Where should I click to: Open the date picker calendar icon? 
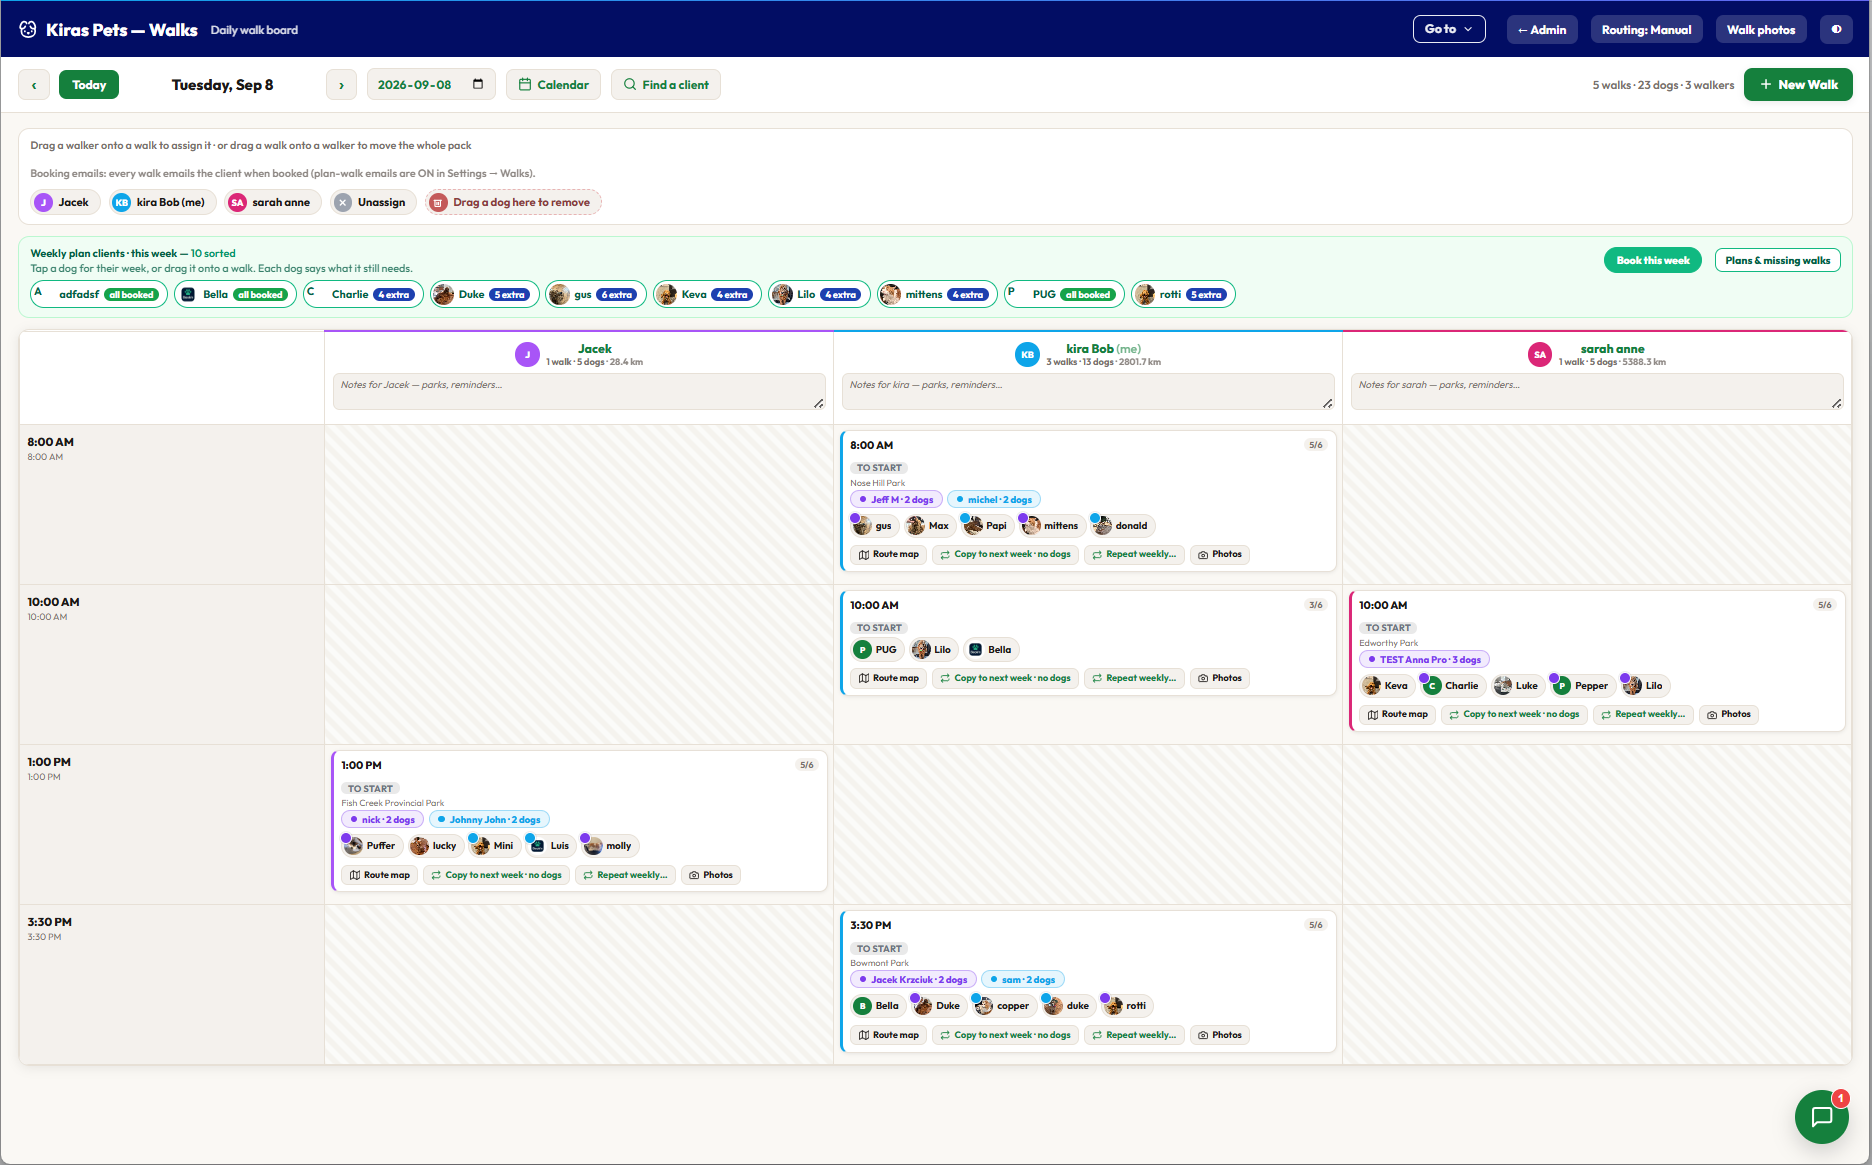pyautogui.click(x=478, y=84)
